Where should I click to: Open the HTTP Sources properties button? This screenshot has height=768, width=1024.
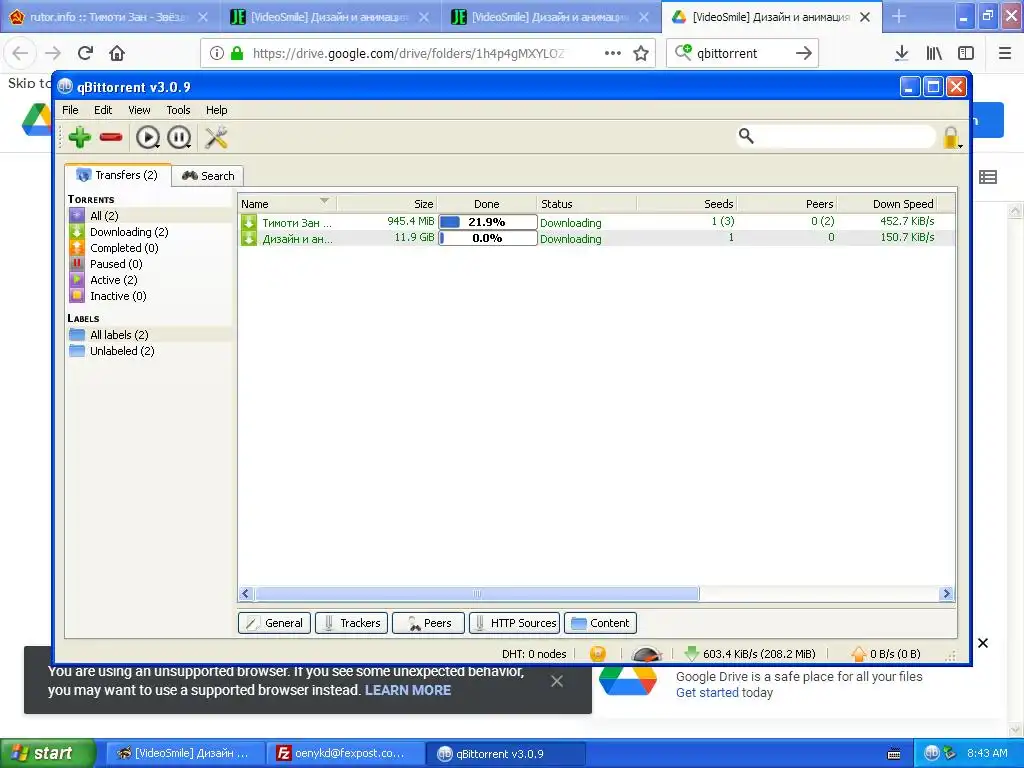pyautogui.click(x=515, y=623)
